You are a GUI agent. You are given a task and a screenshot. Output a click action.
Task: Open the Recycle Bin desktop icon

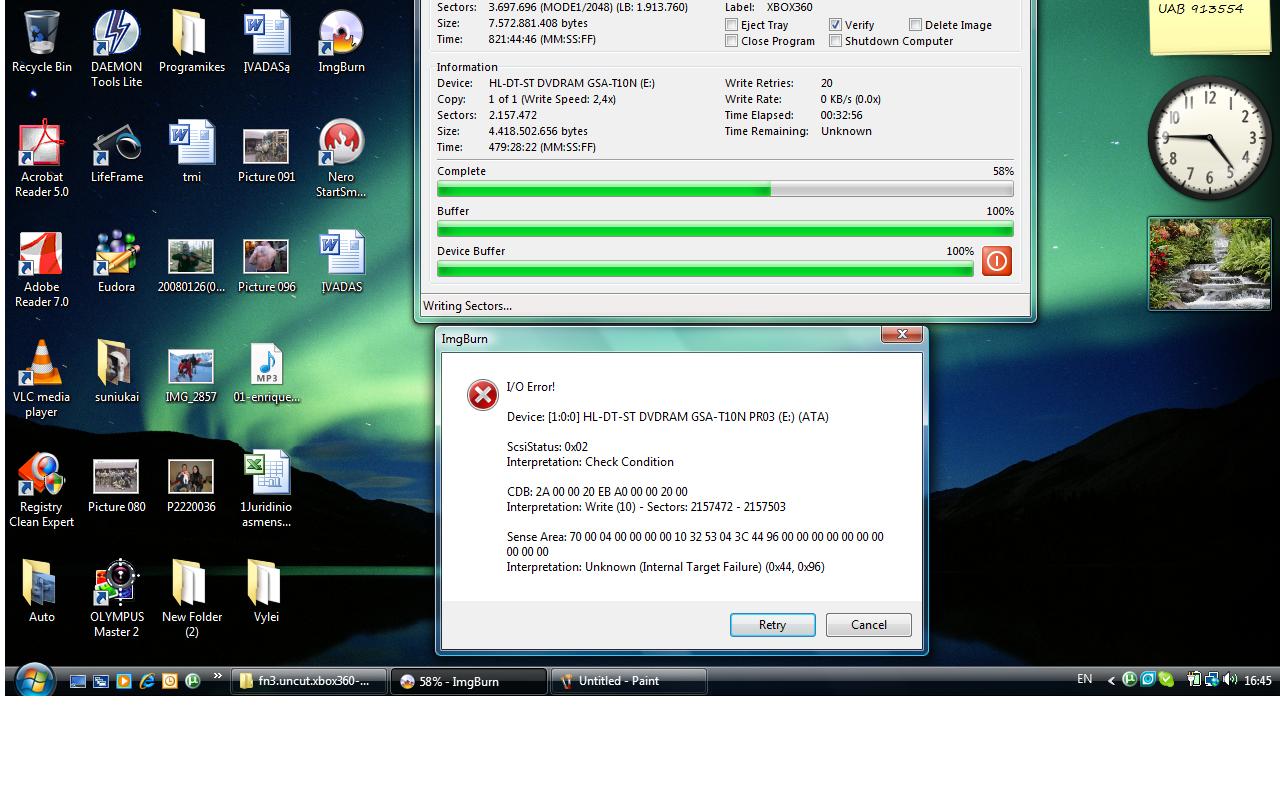pos(41,41)
